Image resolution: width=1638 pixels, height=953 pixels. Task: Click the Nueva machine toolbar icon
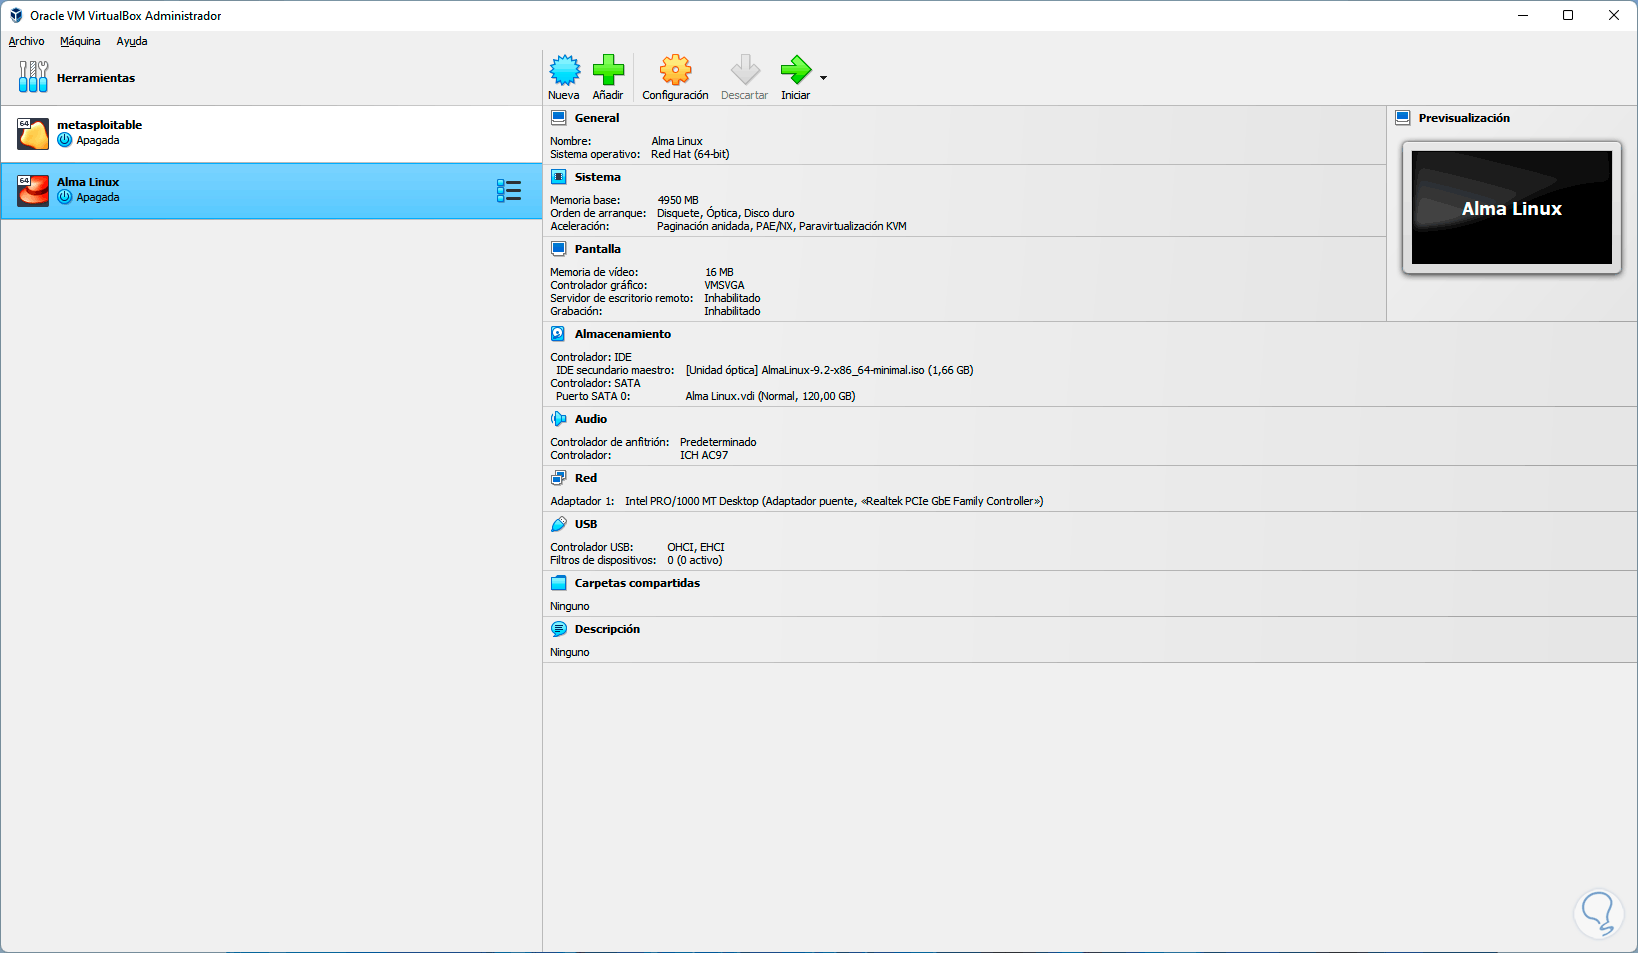pyautogui.click(x=564, y=70)
